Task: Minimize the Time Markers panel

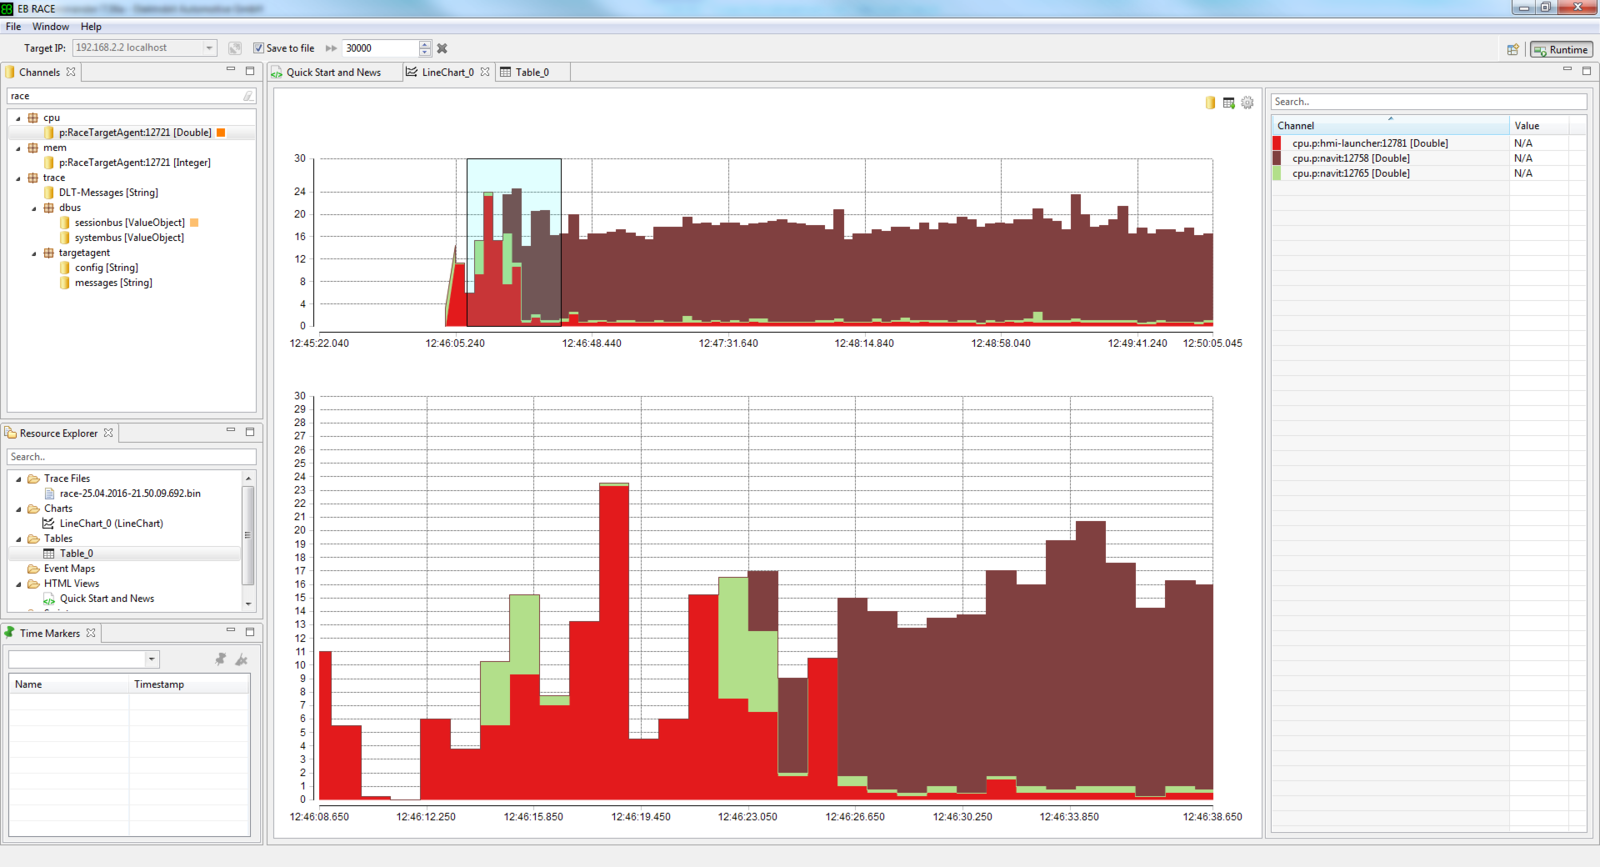Action: (x=231, y=631)
